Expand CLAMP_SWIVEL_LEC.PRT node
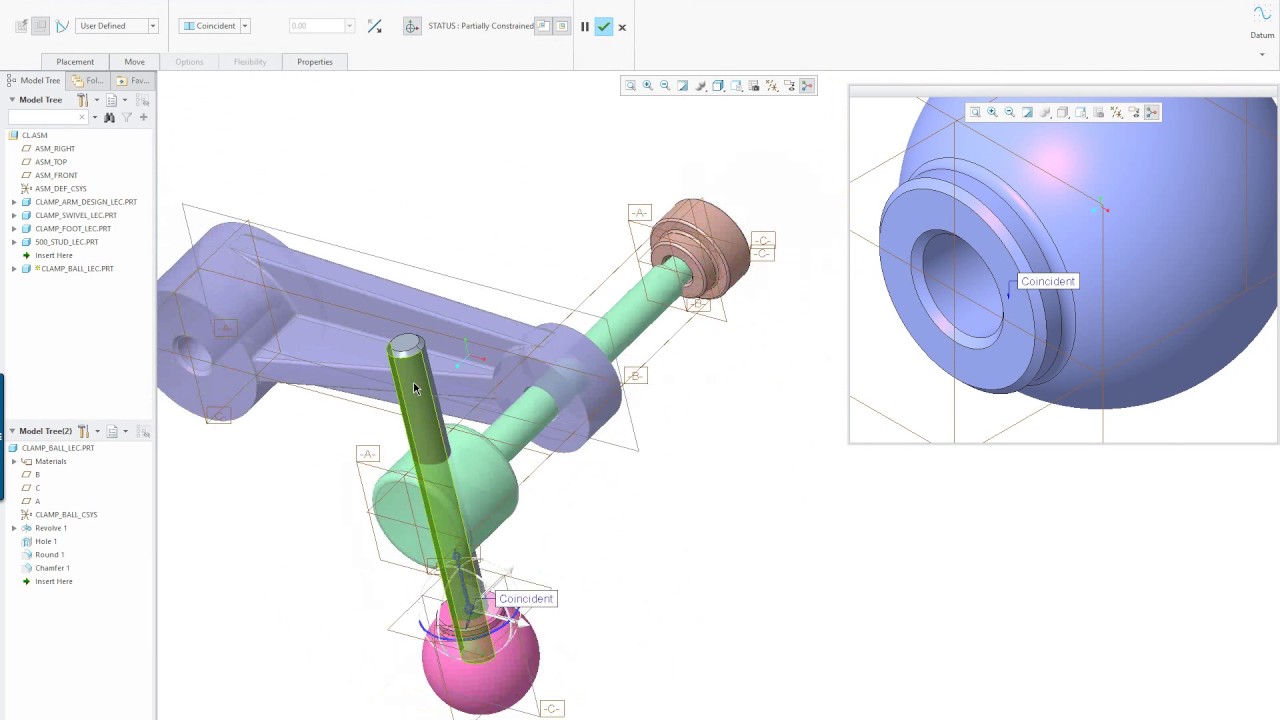The width and height of the screenshot is (1280, 720). [14, 215]
